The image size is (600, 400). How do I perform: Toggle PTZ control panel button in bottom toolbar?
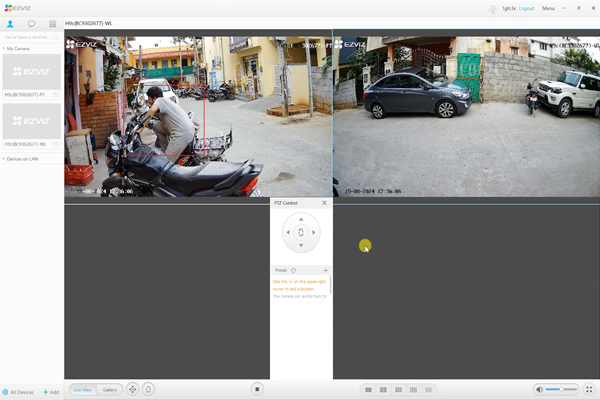[x=132, y=389]
